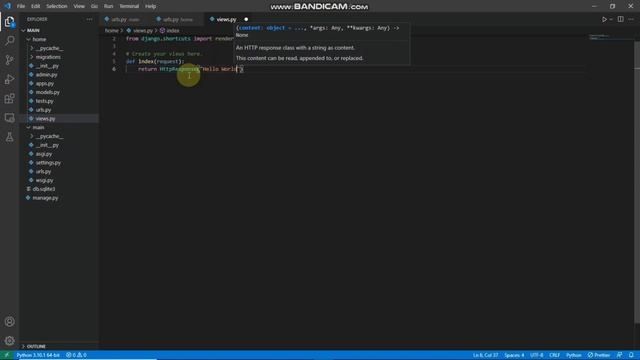The height and width of the screenshot is (360, 640).
Task: Select the views.py editor tab
Action: click(x=226, y=19)
